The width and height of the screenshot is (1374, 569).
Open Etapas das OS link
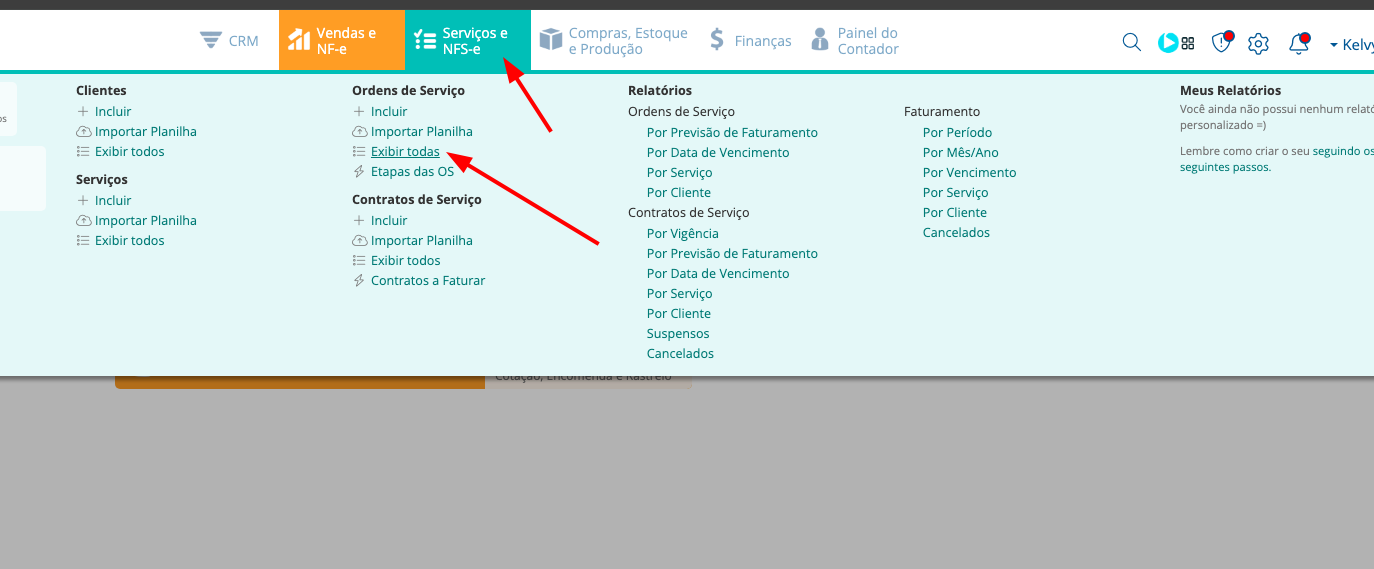(412, 172)
